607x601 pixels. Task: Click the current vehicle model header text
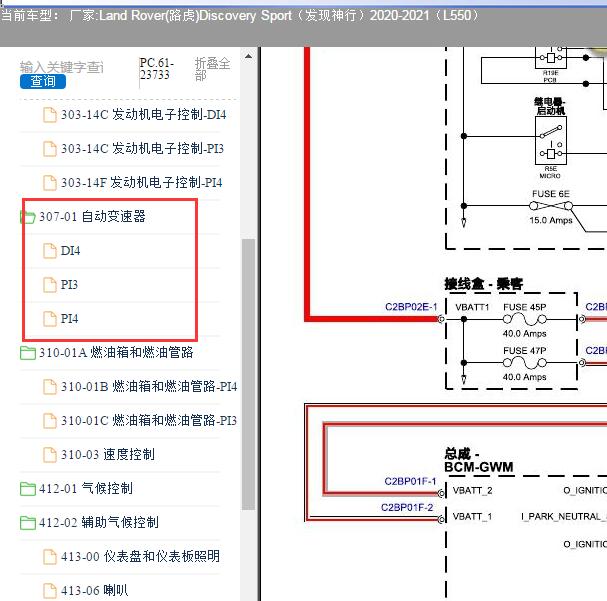click(x=240, y=16)
